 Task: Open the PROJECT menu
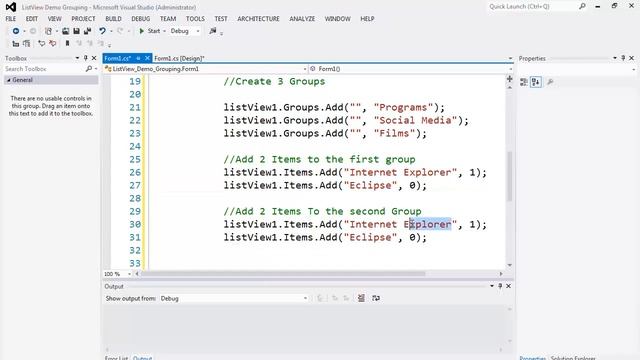point(83,19)
